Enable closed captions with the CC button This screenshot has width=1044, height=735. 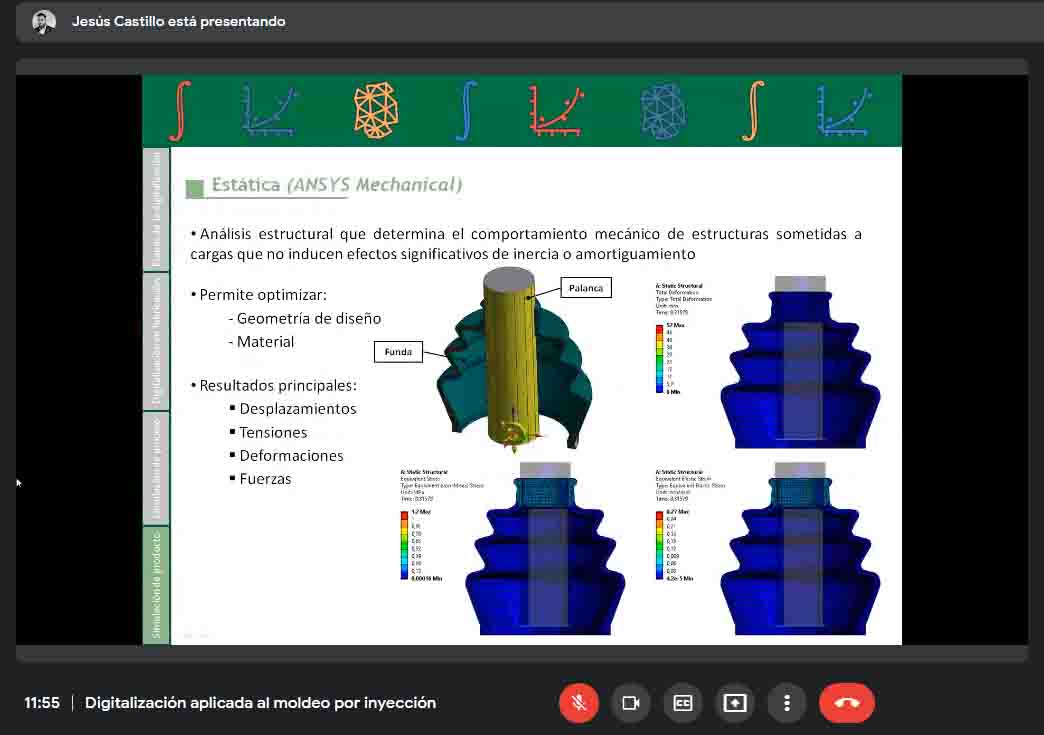click(x=682, y=702)
